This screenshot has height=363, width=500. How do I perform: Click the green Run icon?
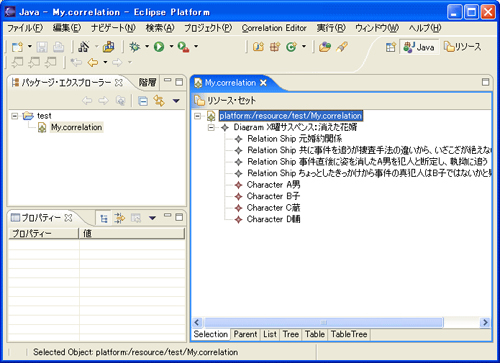coord(159,47)
